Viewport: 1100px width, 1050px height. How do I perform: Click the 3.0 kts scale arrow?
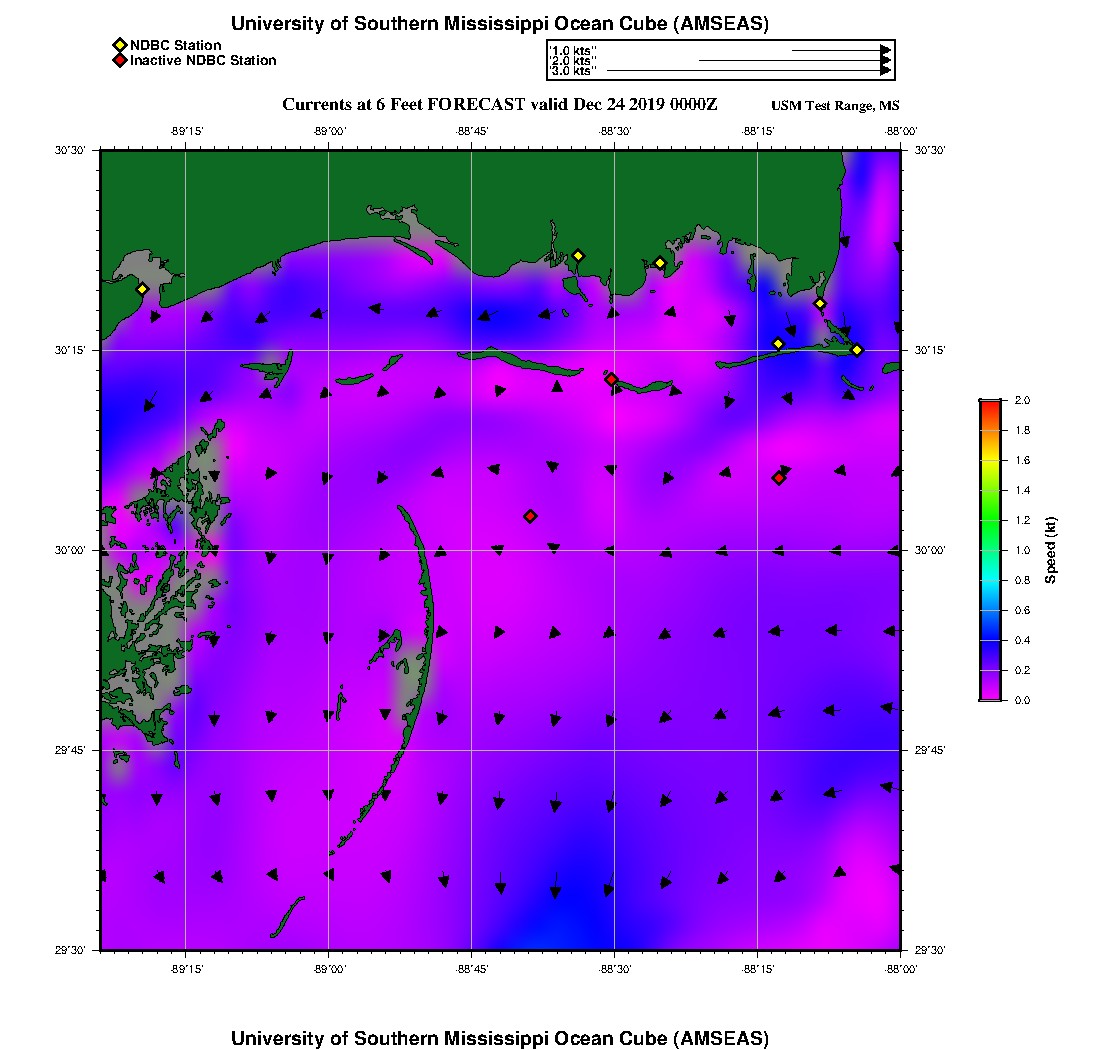coord(748,71)
